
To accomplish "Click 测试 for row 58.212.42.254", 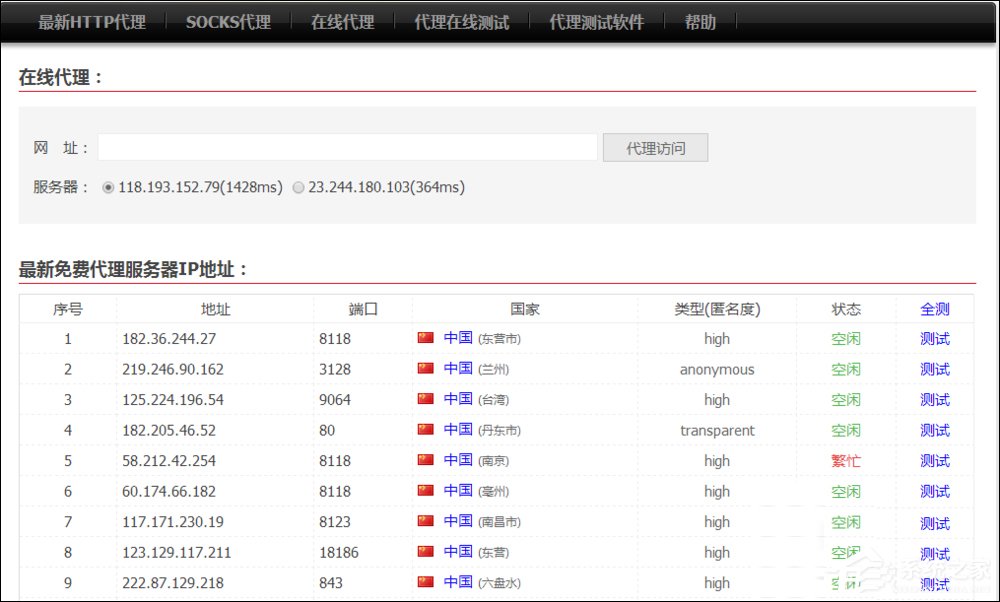I will pyautogui.click(x=935, y=461).
